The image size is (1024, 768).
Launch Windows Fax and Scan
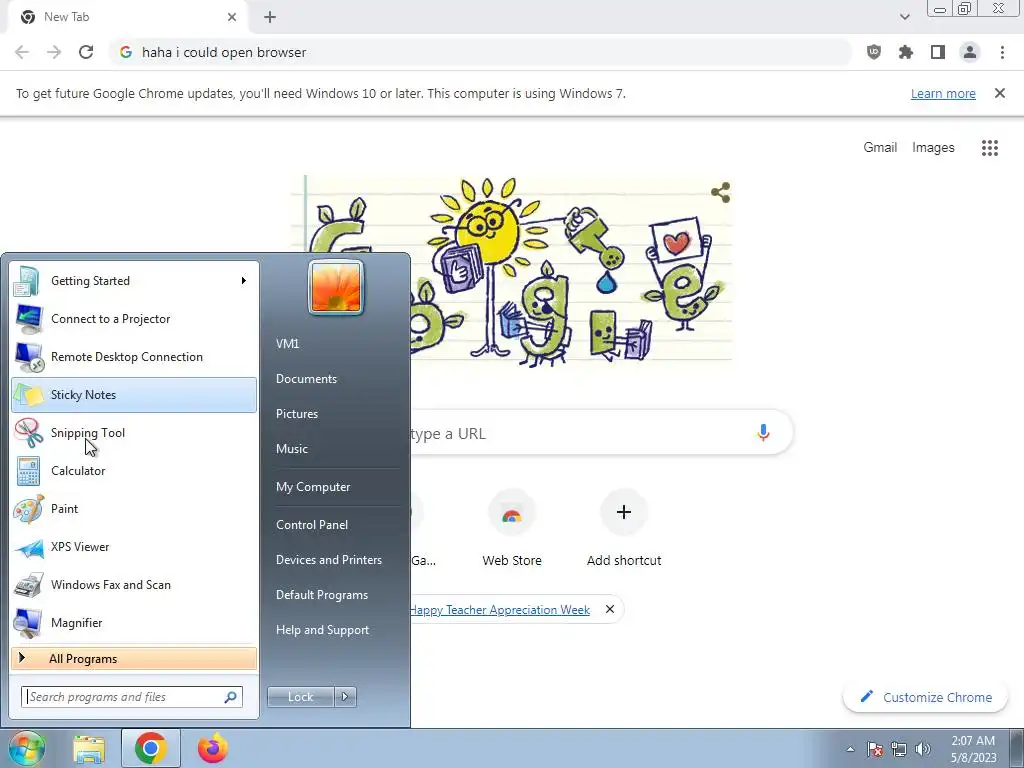tap(134, 584)
